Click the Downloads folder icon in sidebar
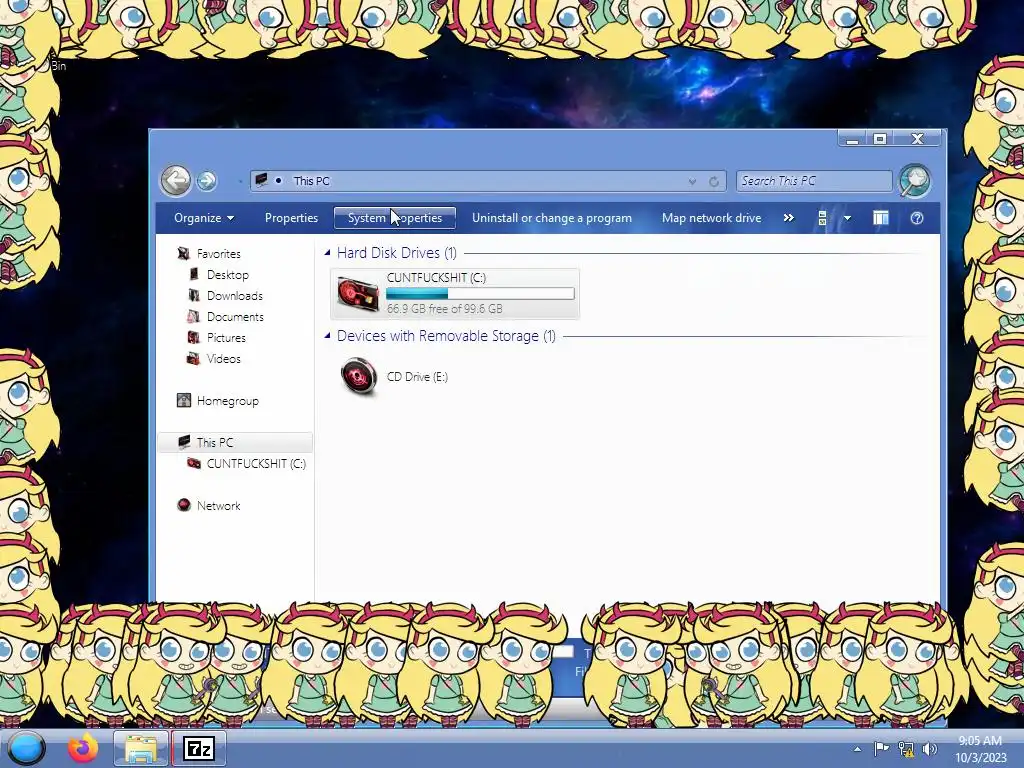1024x768 pixels. tap(194, 295)
